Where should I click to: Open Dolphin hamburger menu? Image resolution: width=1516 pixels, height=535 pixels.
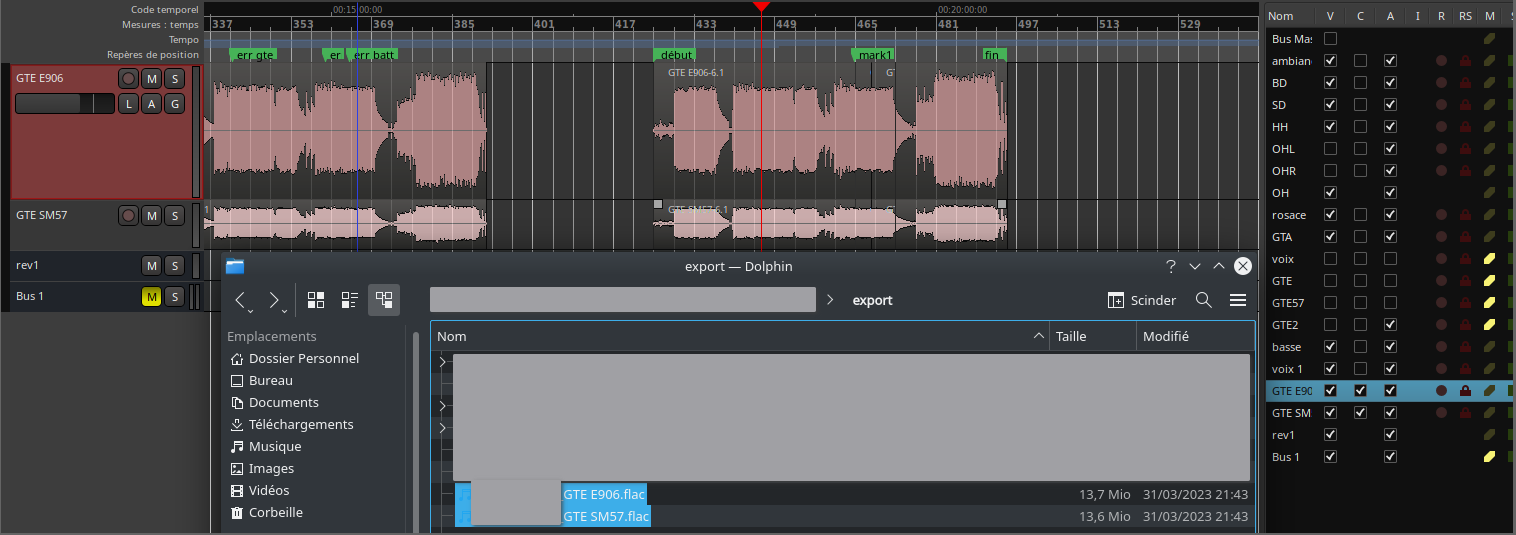click(x=1238, y=300)
